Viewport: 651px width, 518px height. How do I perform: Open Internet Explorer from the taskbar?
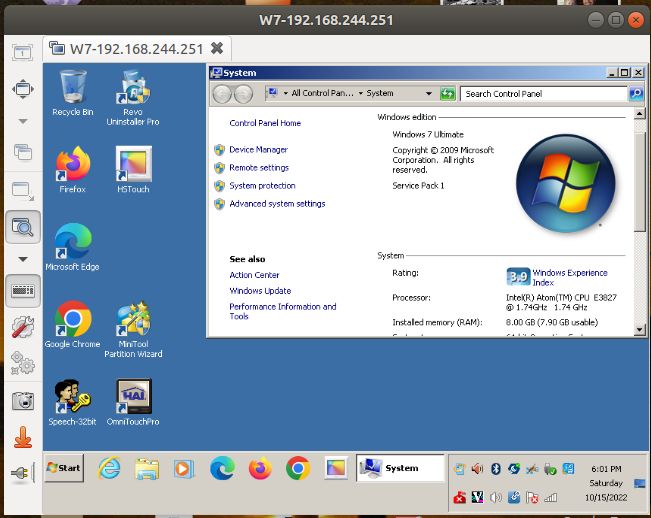pyautogui.click(x=109, y=469)
